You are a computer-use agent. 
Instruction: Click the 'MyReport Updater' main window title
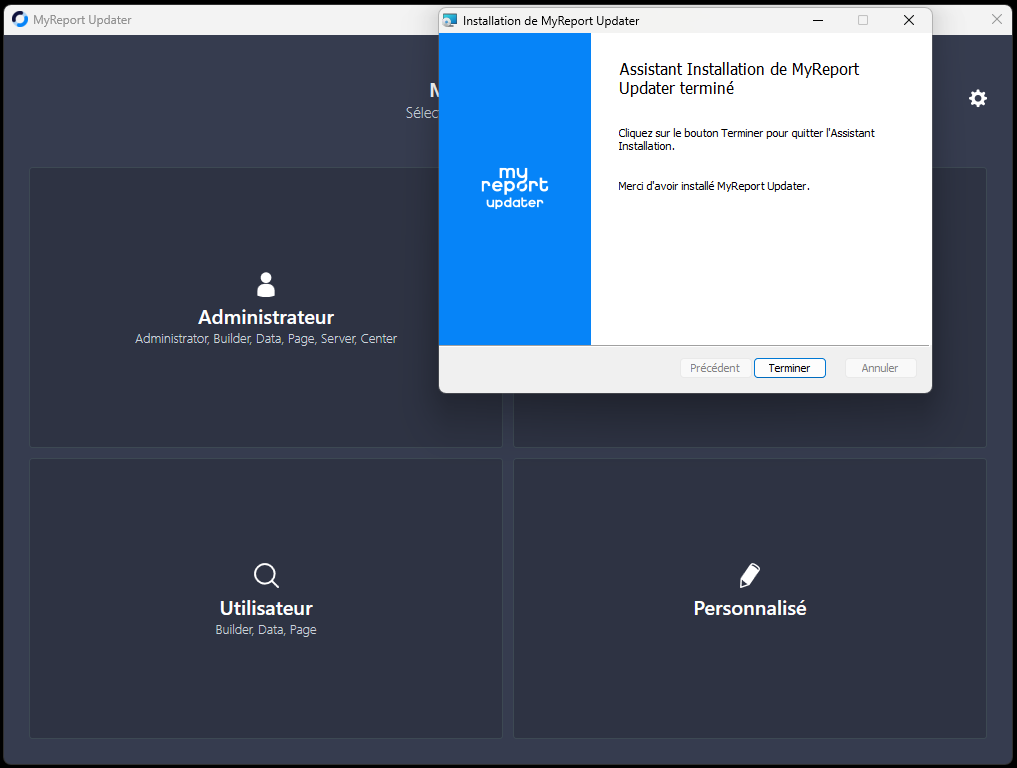[x=82, y=20]
